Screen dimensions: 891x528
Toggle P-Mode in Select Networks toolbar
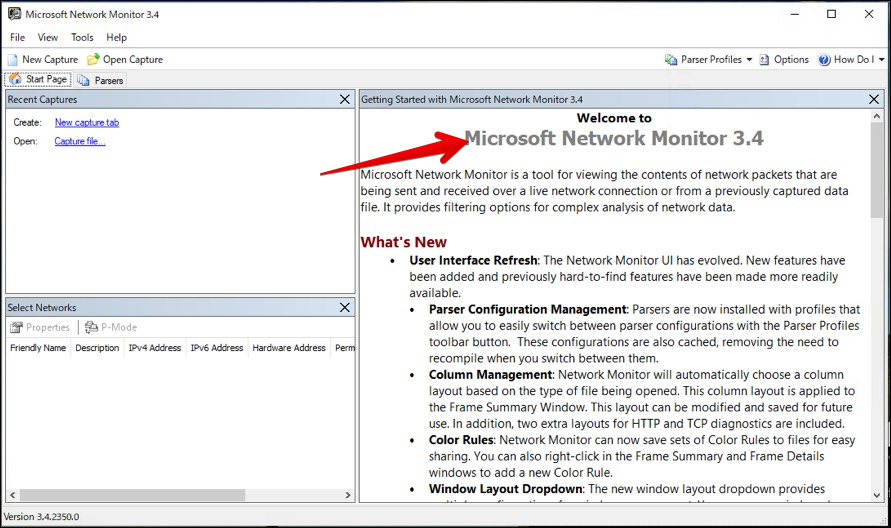pyautogui.click(x=110, y=327)
